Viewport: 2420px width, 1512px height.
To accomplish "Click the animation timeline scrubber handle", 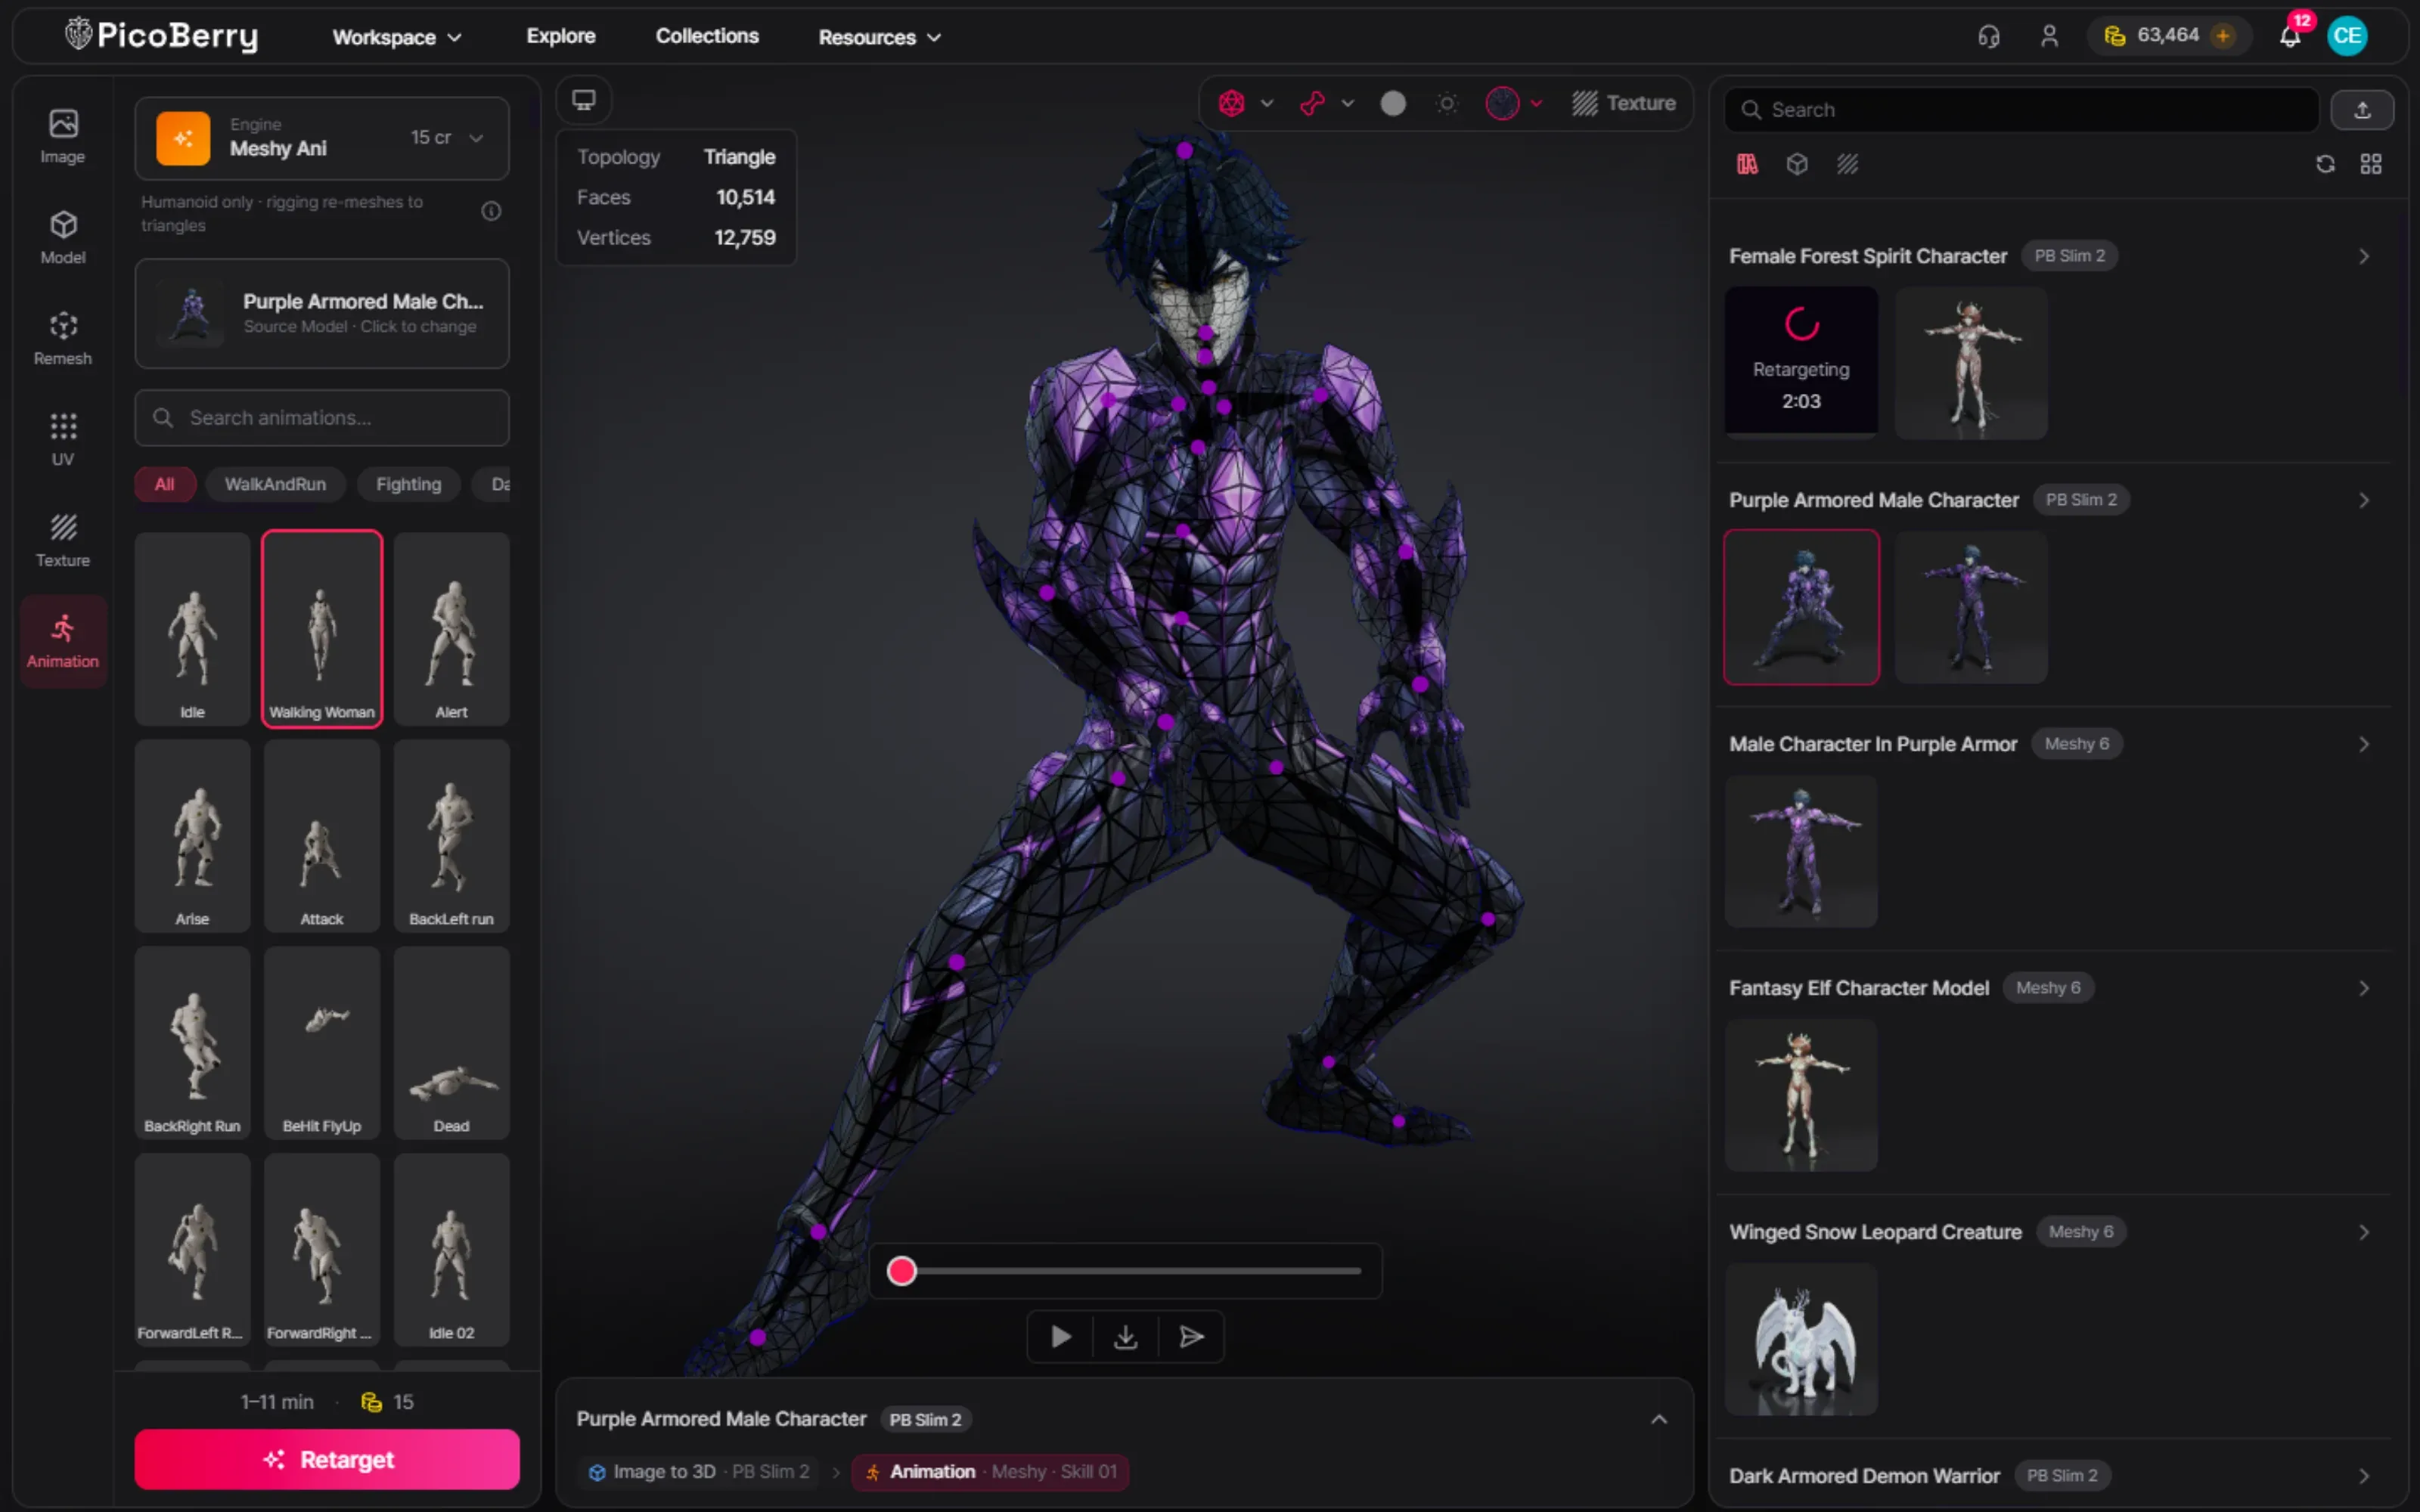I will point(901,1271).
